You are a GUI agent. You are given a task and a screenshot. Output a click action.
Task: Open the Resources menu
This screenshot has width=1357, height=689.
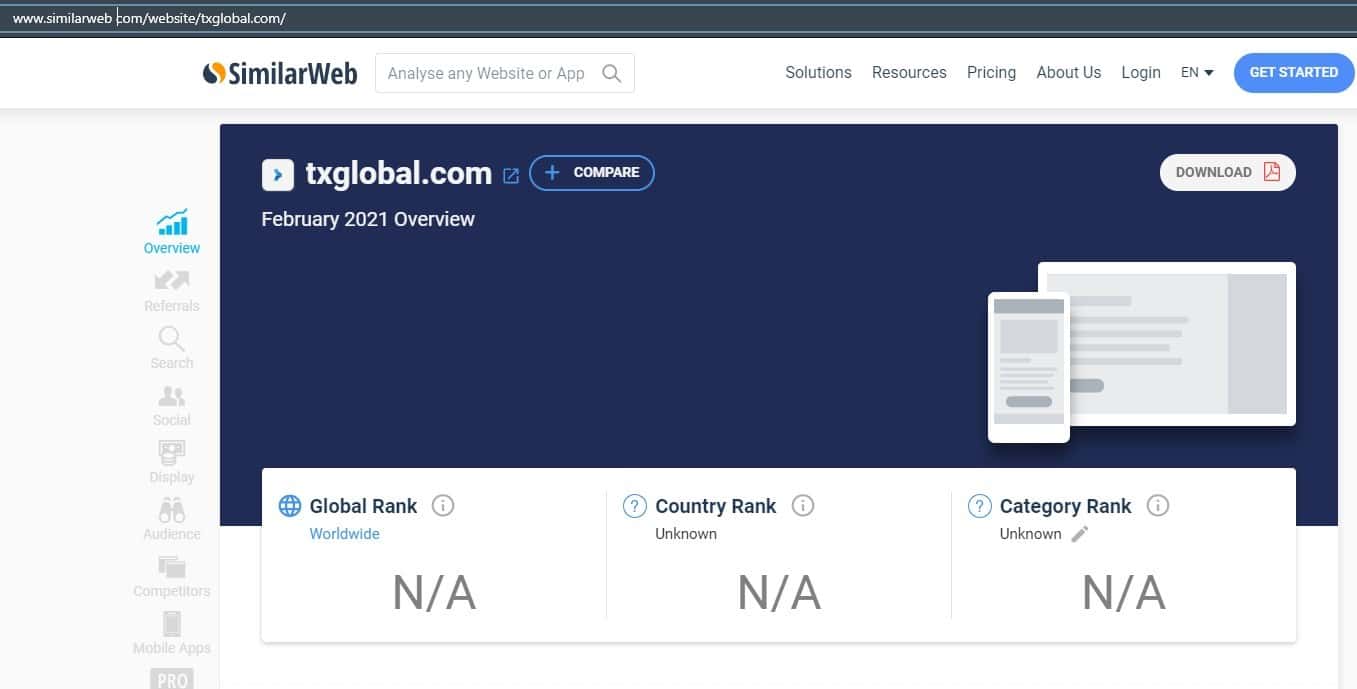909,72
